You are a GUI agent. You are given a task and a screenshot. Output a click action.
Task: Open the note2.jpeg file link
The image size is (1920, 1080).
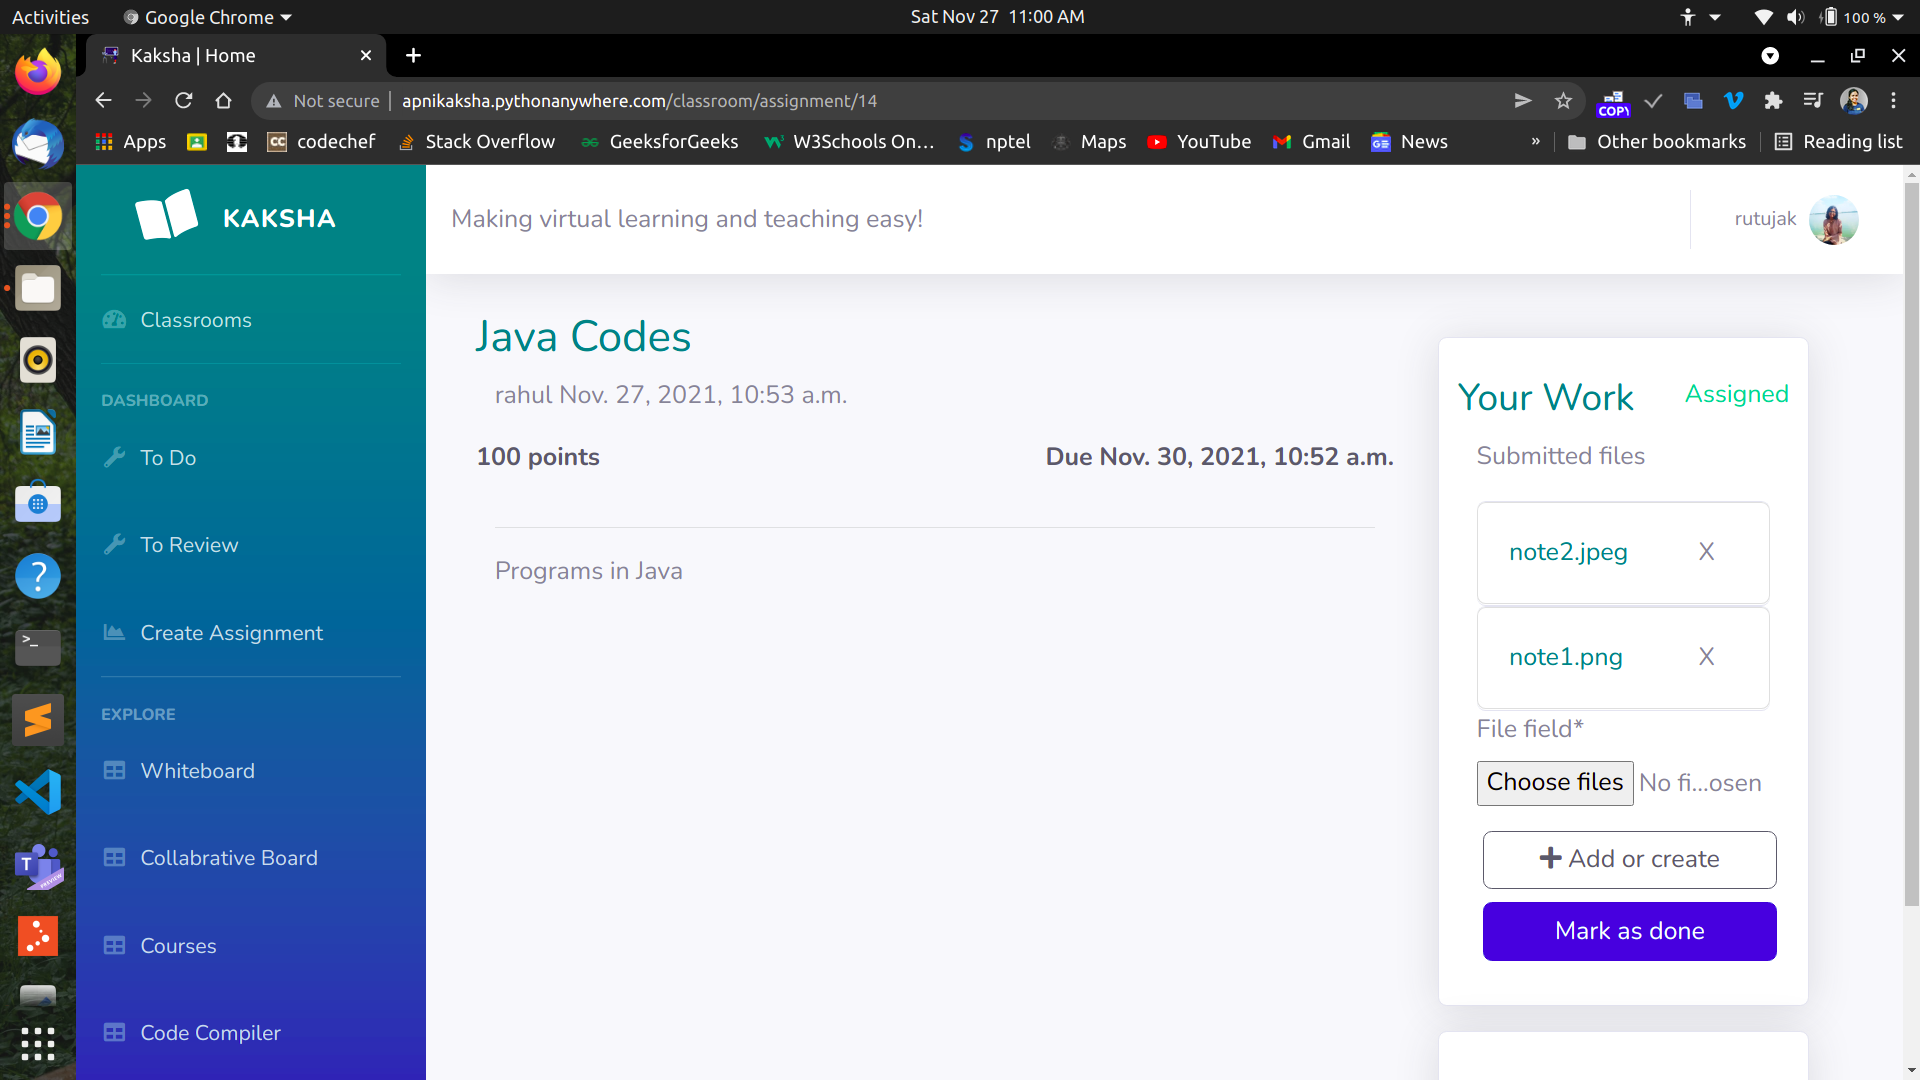(x=1568, y=552)
